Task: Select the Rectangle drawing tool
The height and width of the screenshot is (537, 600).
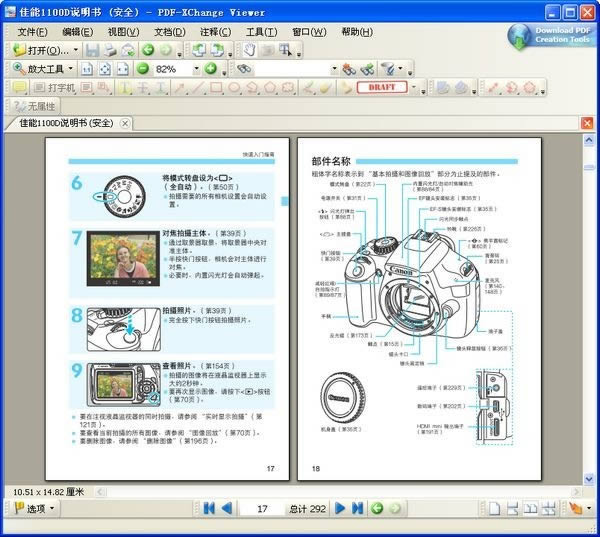Action: [216, 88]
